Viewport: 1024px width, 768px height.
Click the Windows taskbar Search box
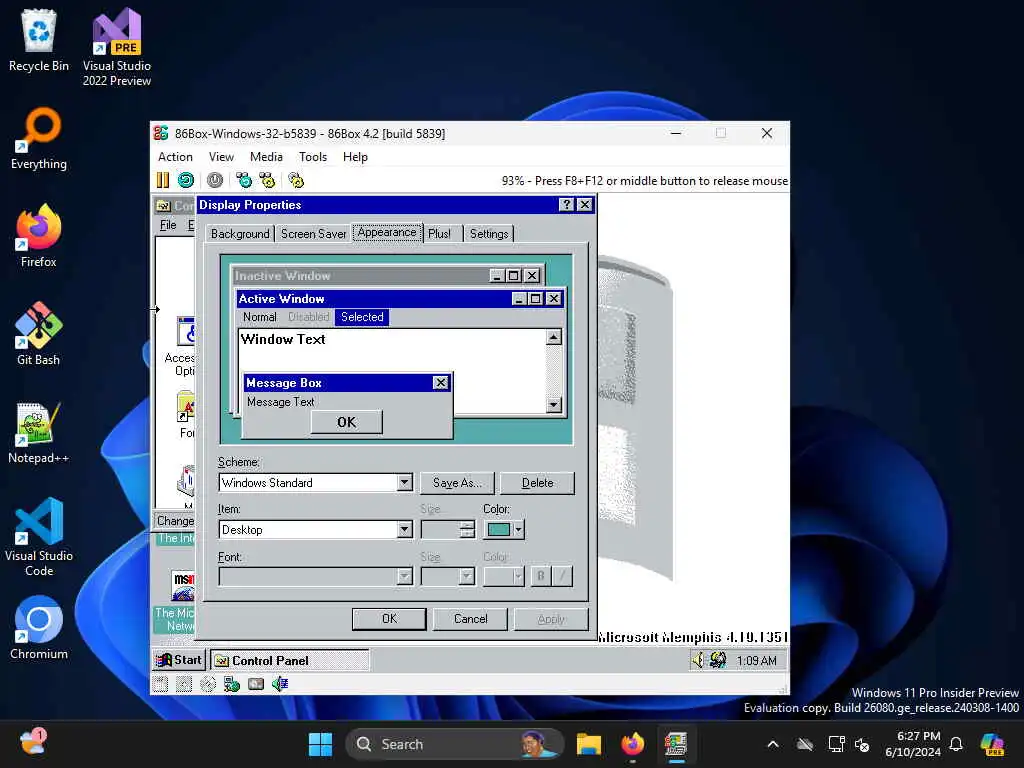click(x=455, y=744)
